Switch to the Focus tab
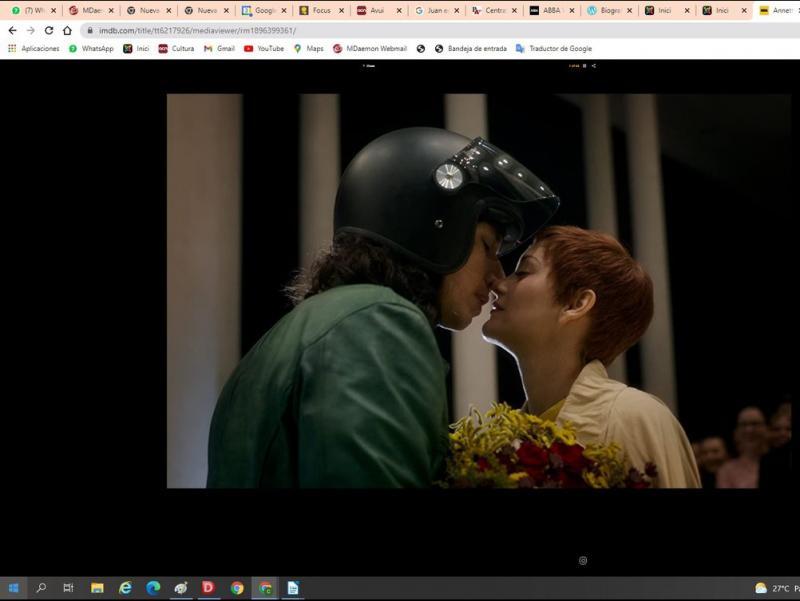The image size is (800, 601). [322, 10]
